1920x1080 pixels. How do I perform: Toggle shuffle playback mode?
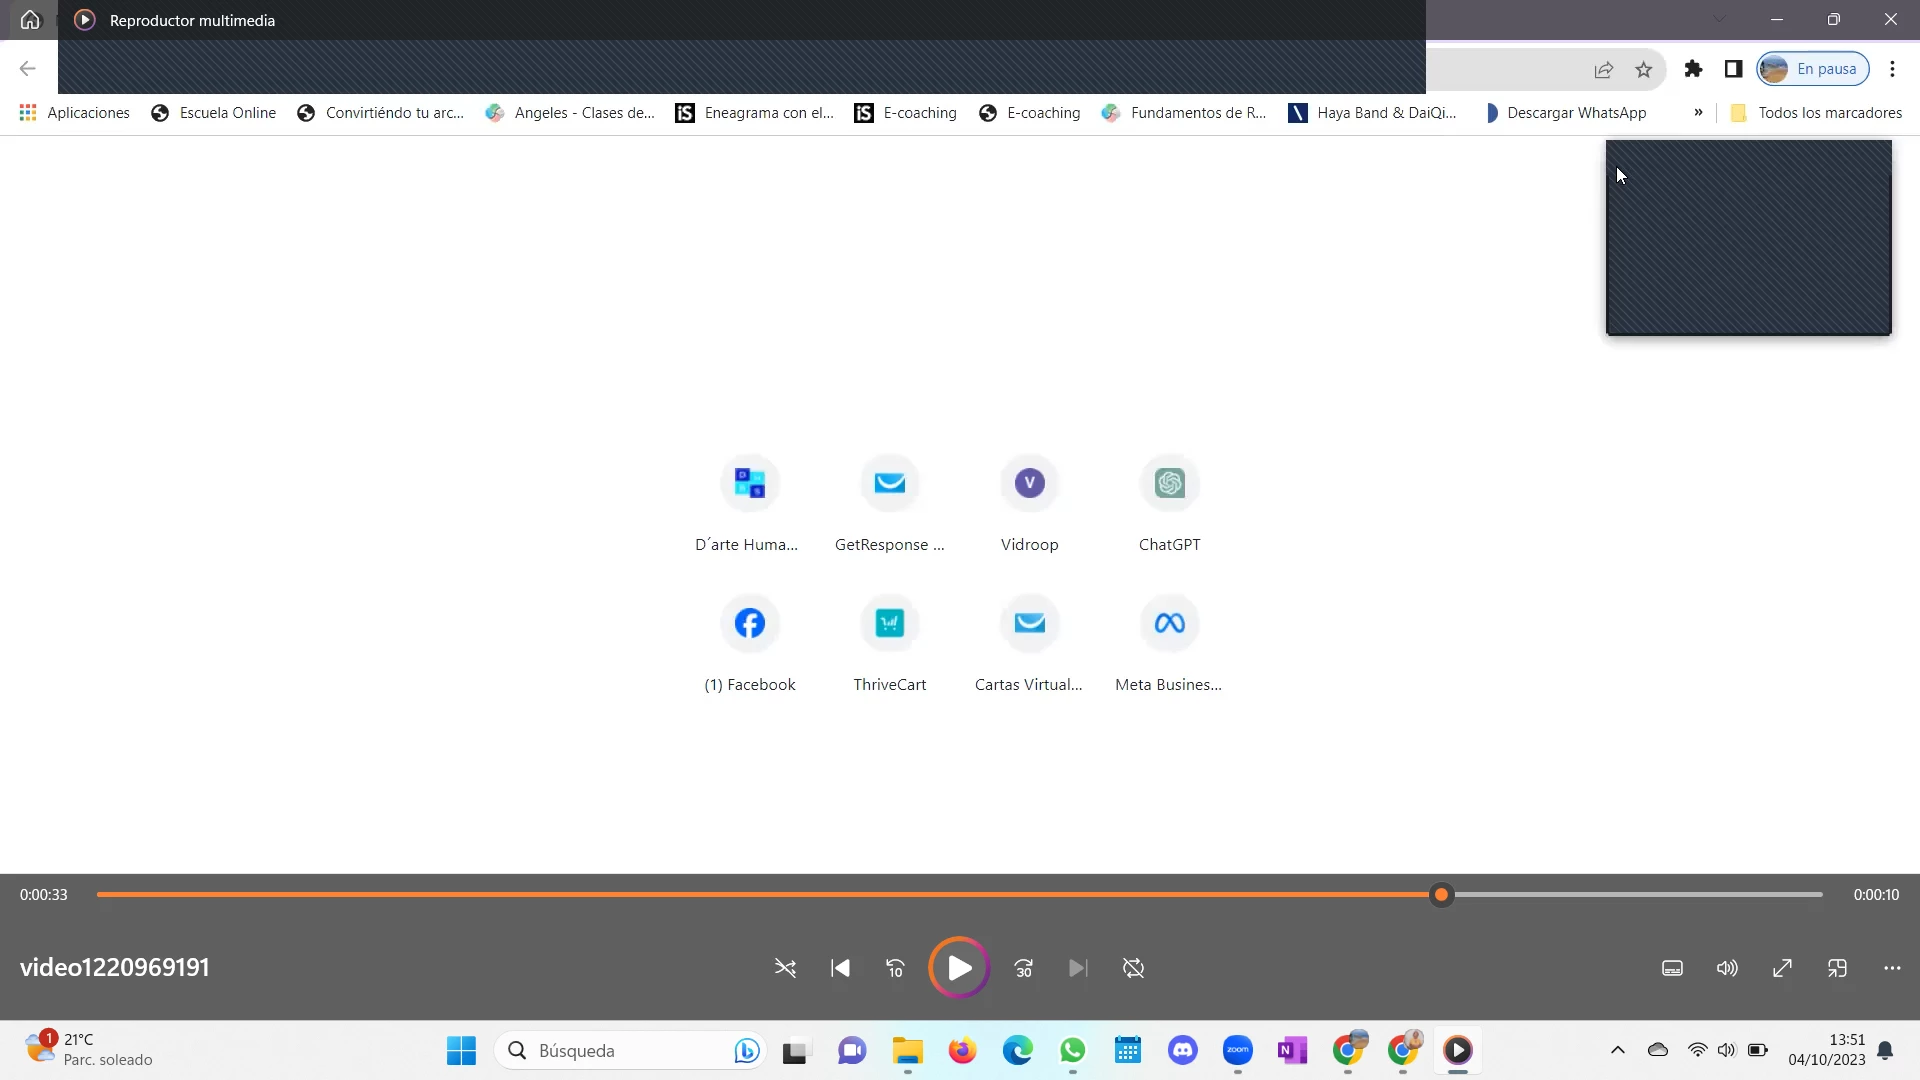[x=785, y=968]
